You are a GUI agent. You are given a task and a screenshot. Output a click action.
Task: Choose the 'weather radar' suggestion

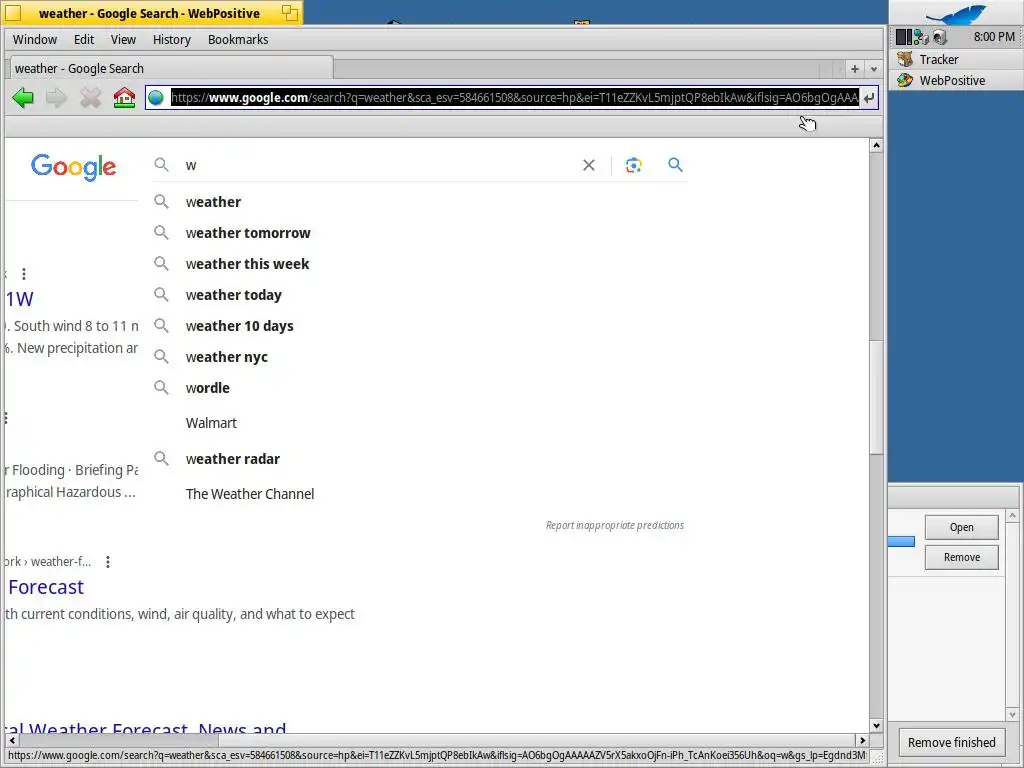click(419, 459)
